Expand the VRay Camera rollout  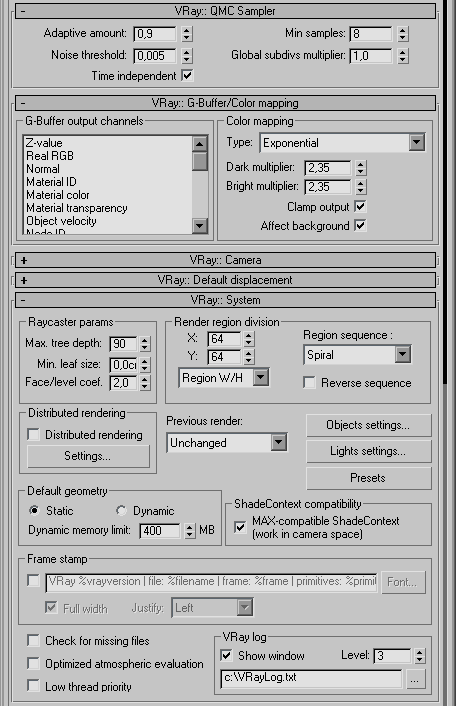[x=225, y=260]
